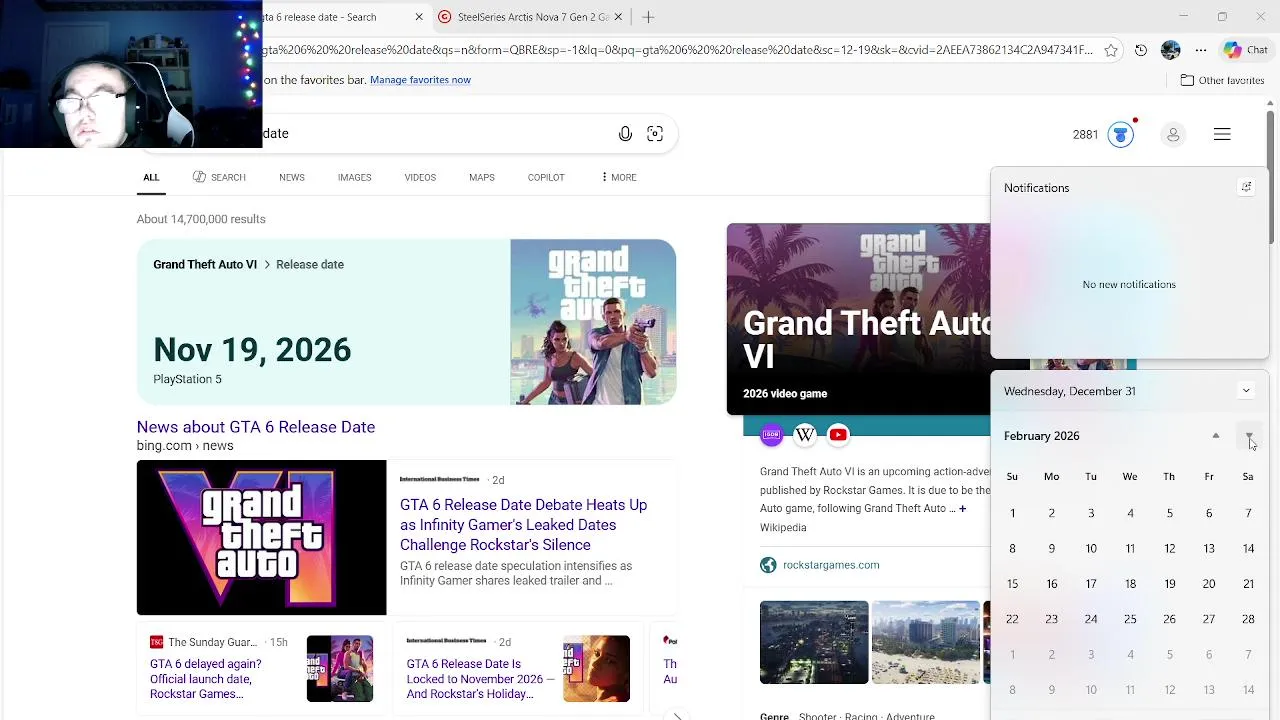The width and height of the screenshot is (1280, 720).
Task: Open notification settings icon in Notifications panel
Action: (x=1246, y=187)
